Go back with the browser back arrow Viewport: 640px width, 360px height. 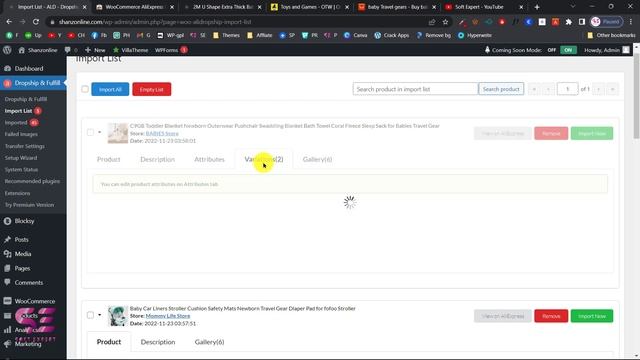[9, 22]
